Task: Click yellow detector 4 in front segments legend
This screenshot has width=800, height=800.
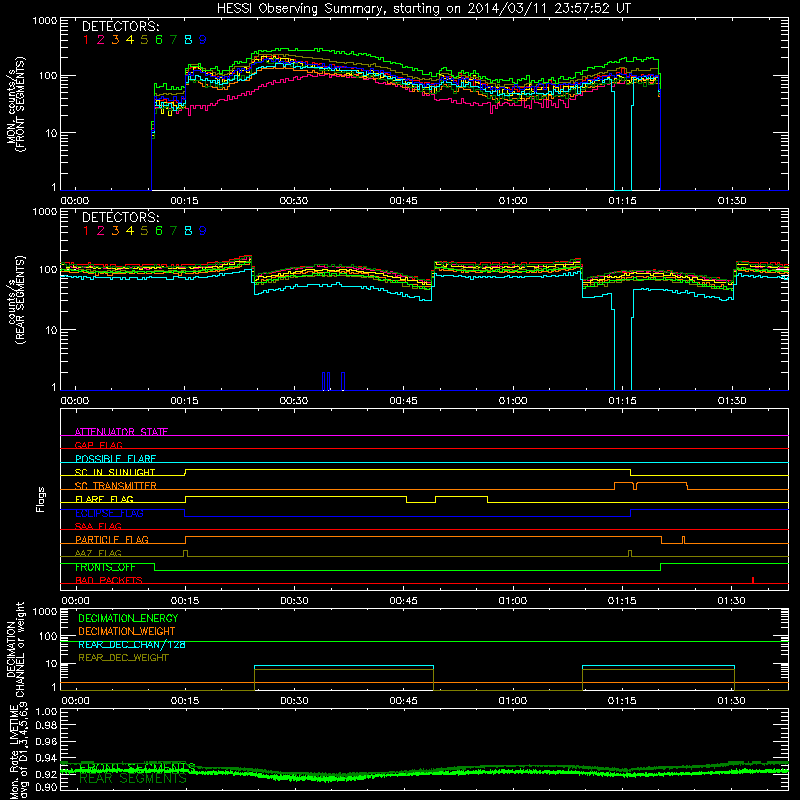Action: [x=130, y=40]
